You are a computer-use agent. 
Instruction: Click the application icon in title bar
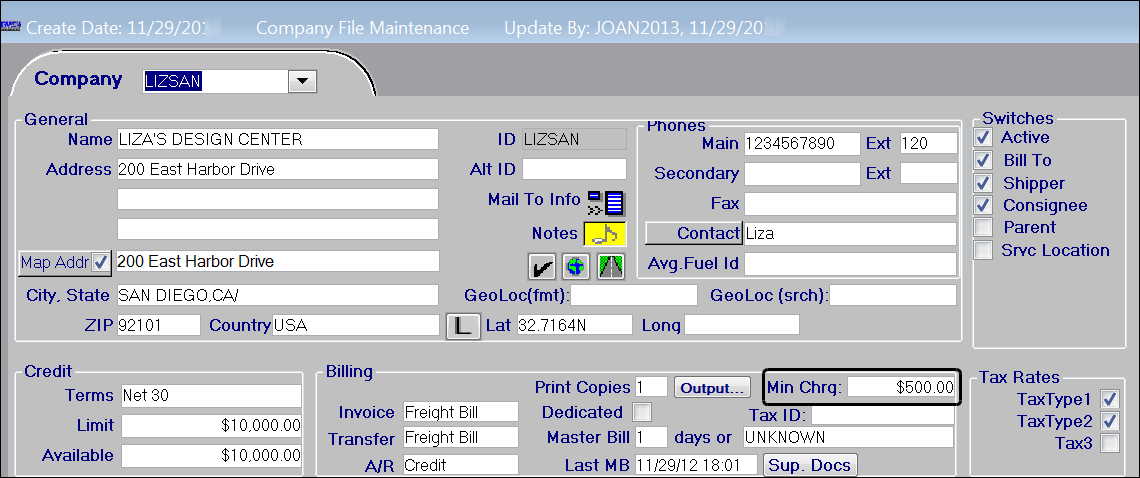pos(10,26)
